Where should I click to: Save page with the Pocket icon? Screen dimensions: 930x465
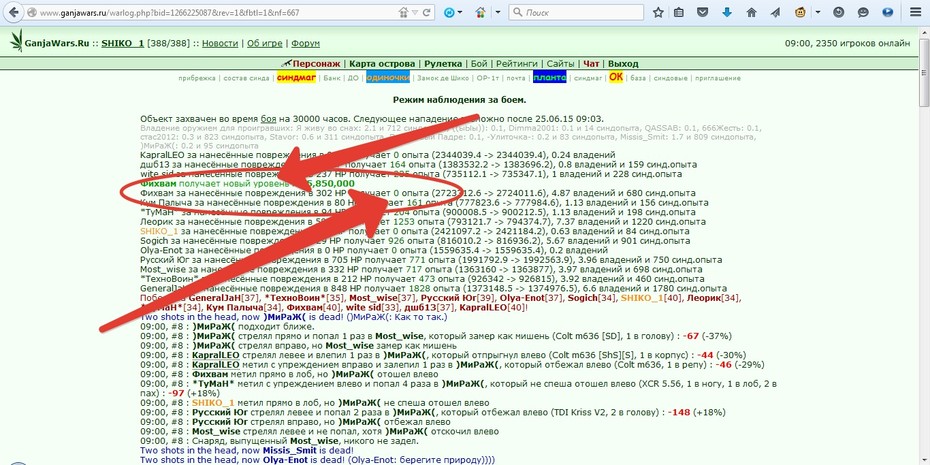tap(702, 12)
